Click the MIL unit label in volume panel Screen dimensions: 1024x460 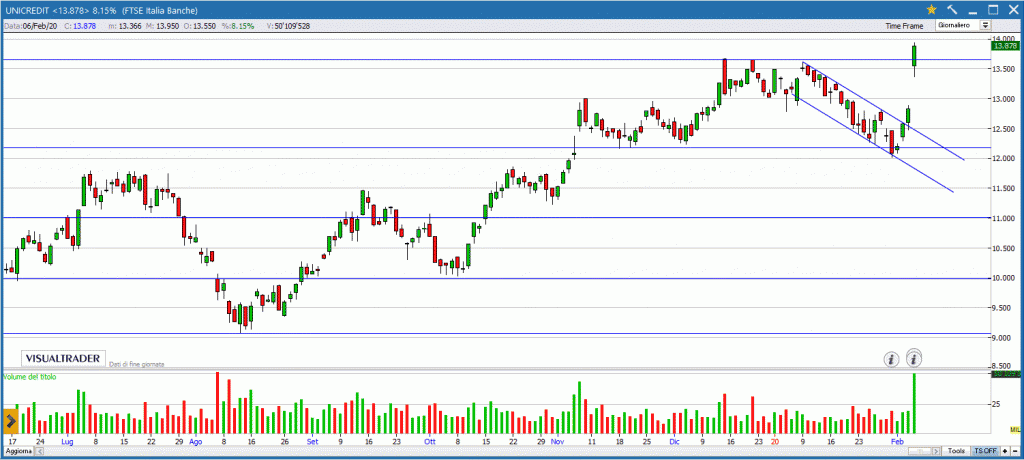pos(1014,429)
